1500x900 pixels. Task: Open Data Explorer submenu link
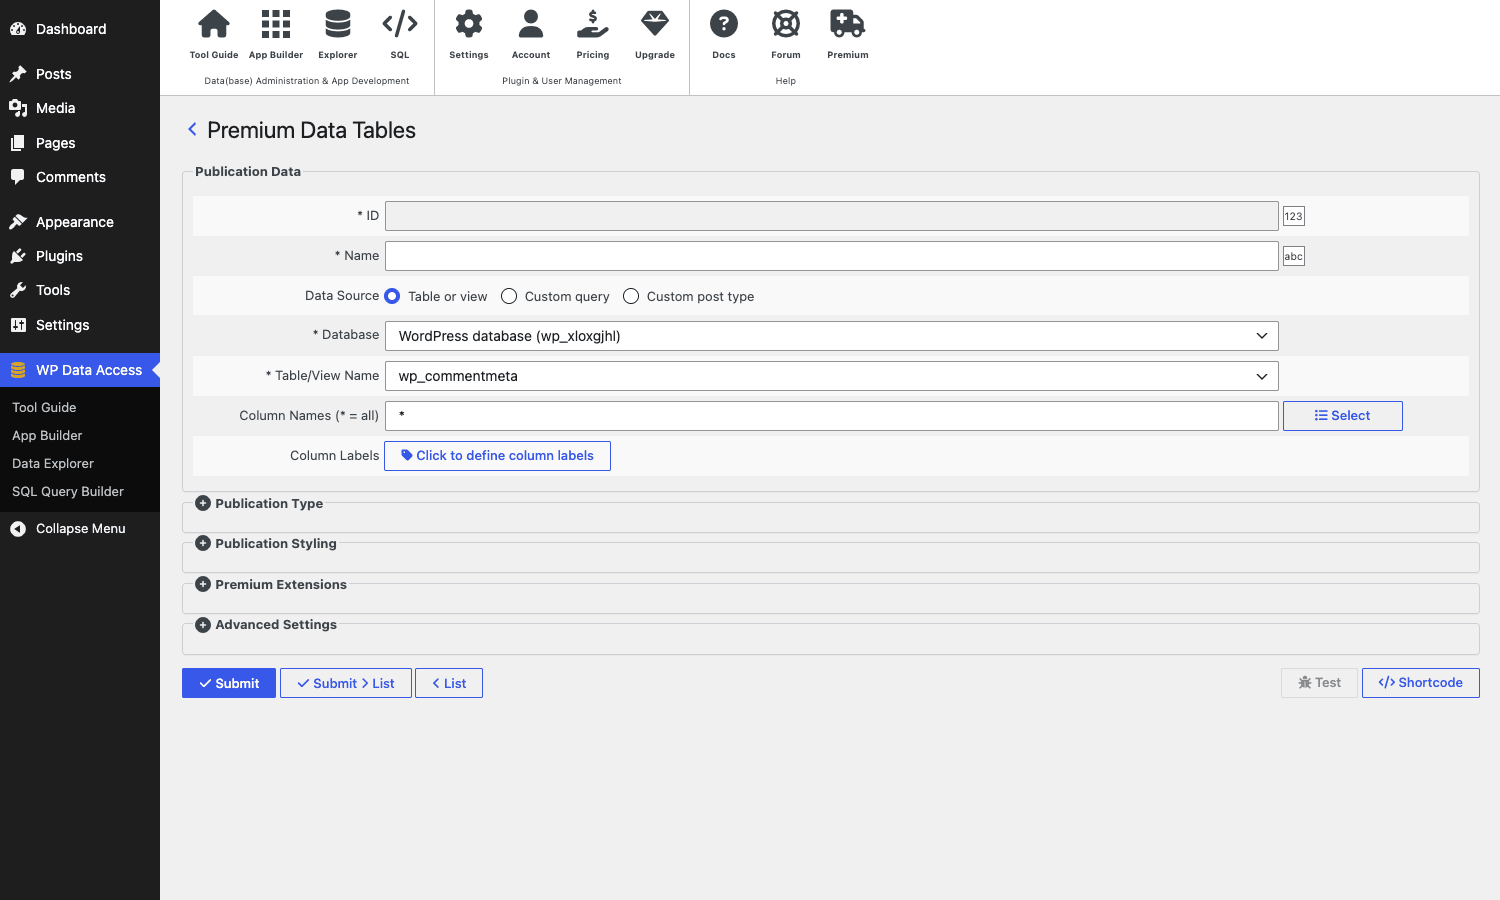coord(53,463)
